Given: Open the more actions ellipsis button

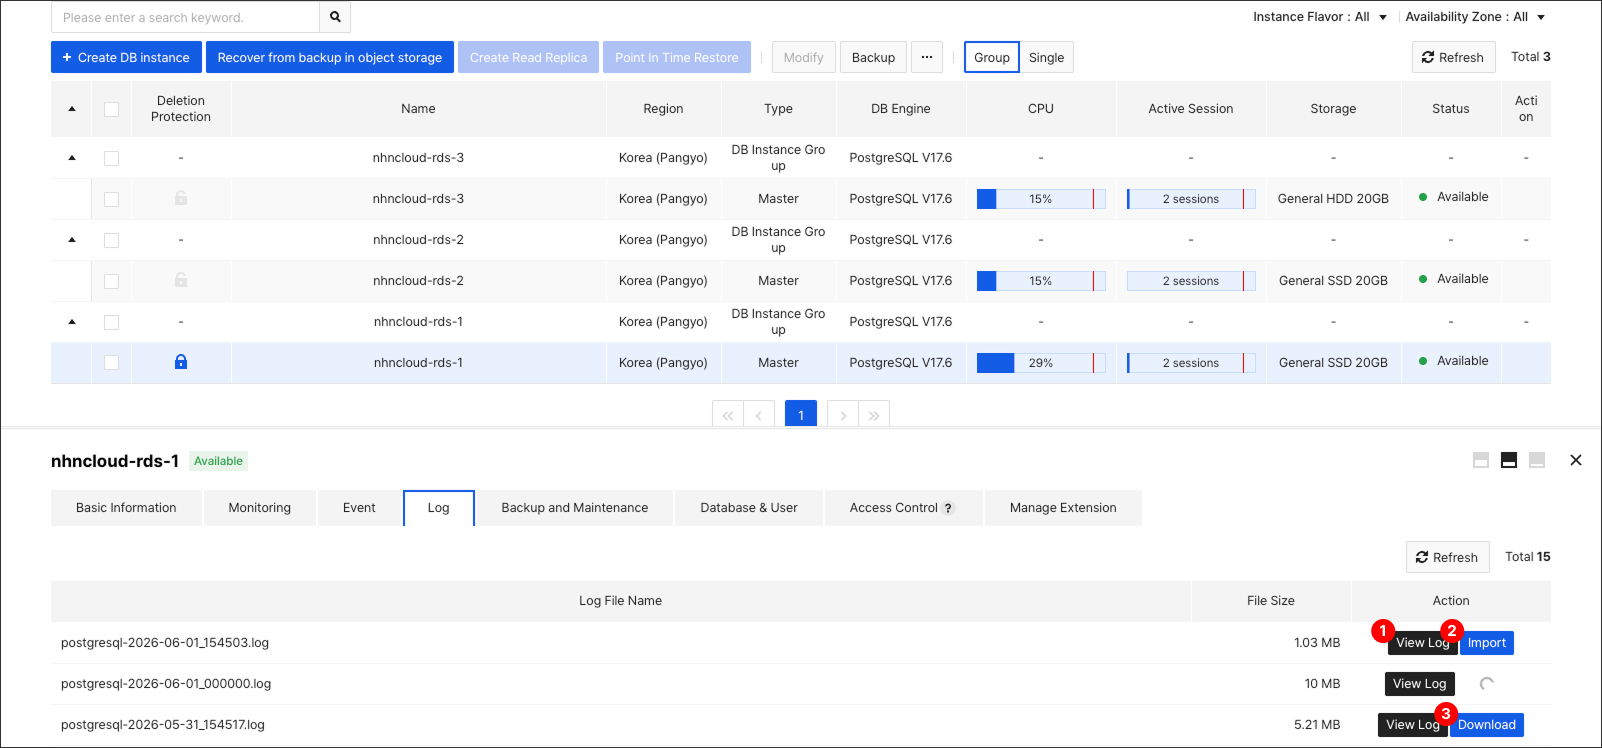Looking at the screenshot, I should [927, 57].
